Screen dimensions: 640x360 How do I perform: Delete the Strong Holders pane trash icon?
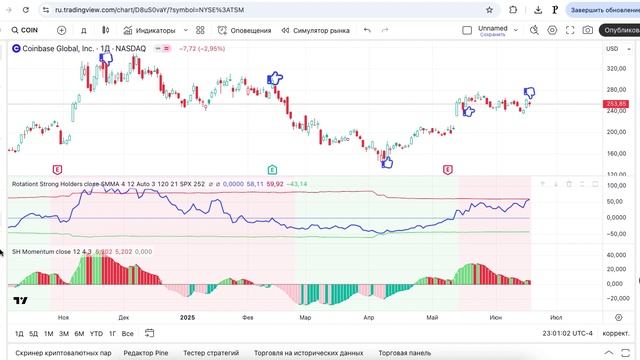[x=569, y=184]
